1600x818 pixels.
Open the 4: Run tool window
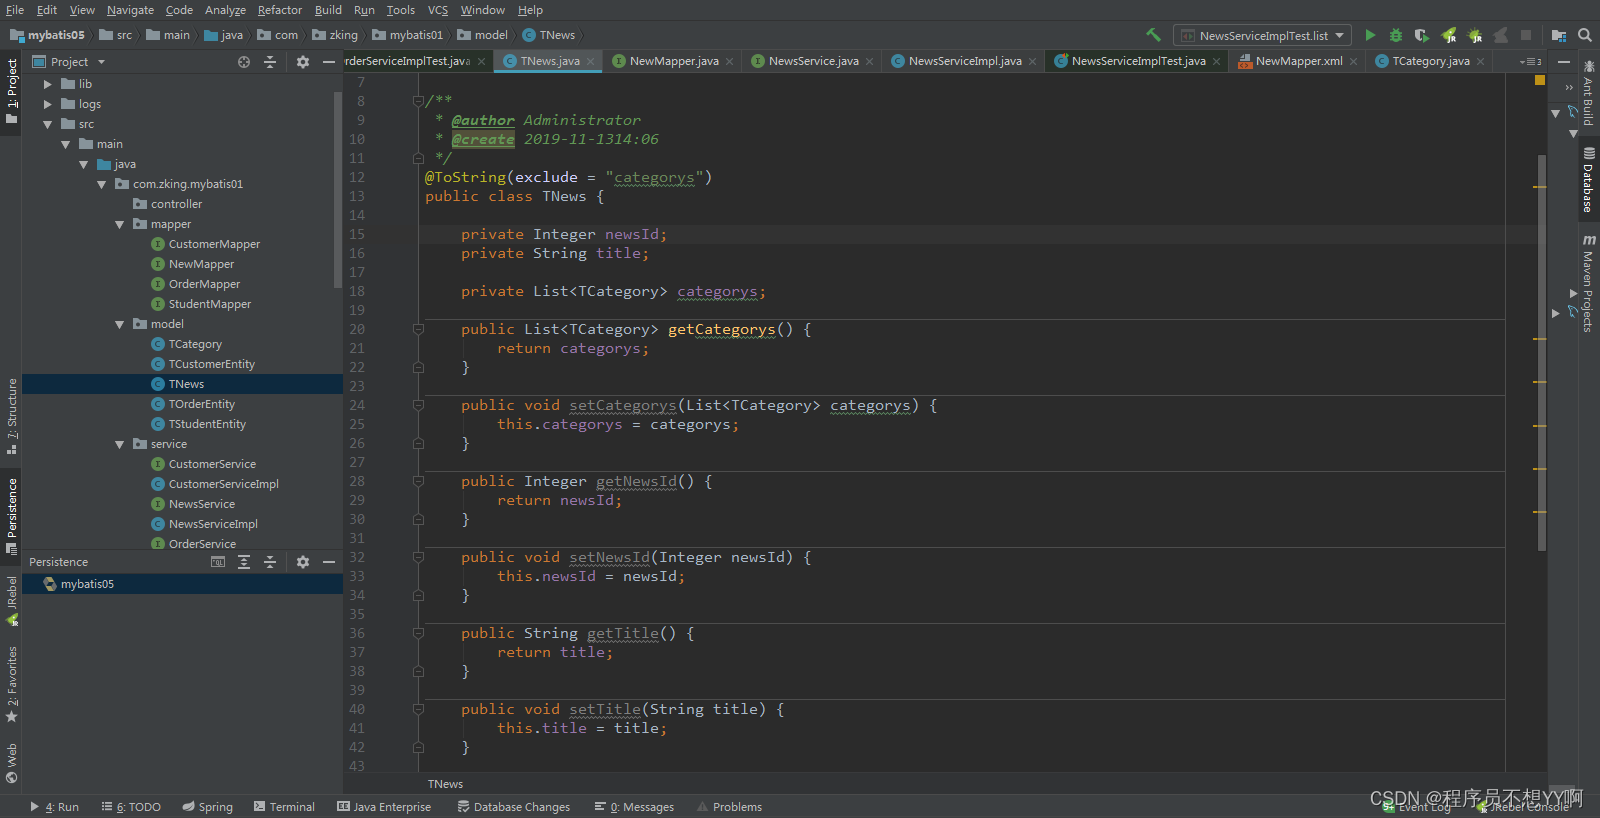[x=54, y=807]
